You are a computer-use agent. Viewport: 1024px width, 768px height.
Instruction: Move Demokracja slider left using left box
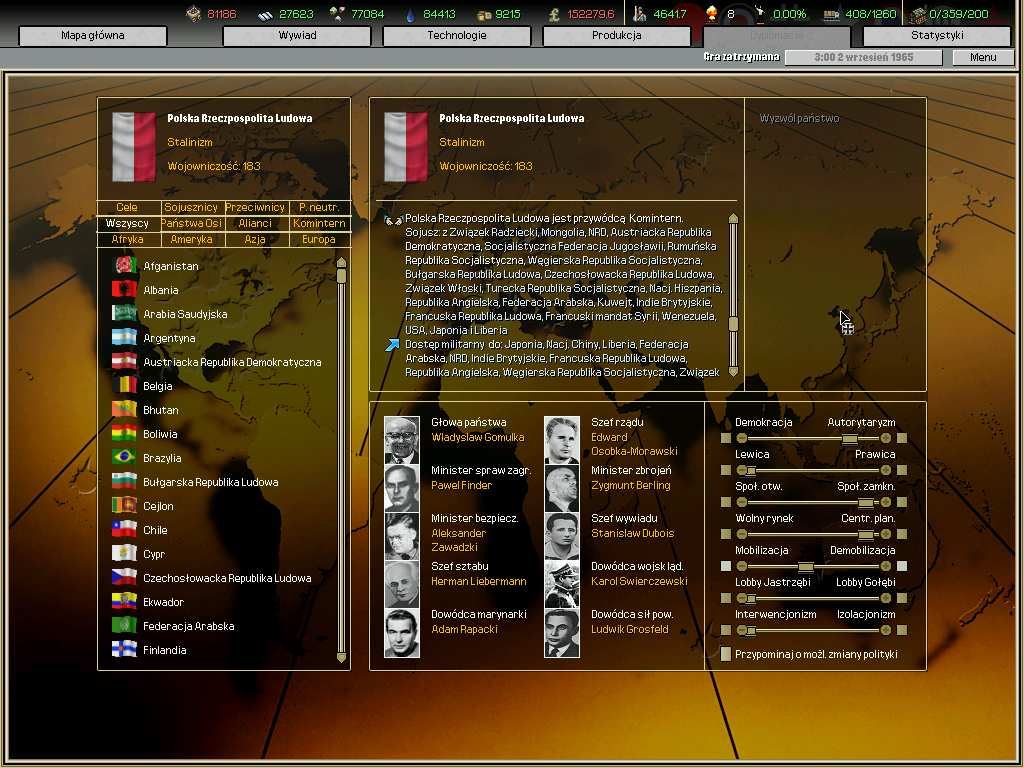coord(726,438)
